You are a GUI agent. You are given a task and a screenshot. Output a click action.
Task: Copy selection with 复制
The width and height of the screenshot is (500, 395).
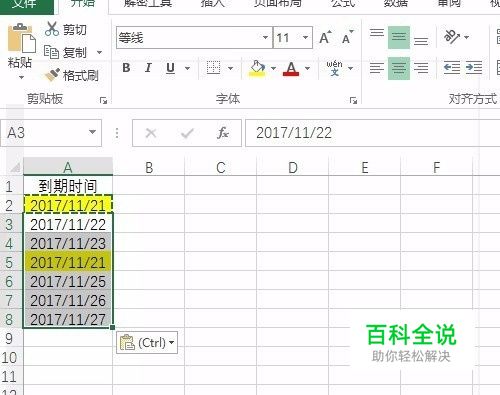point(66,52)
